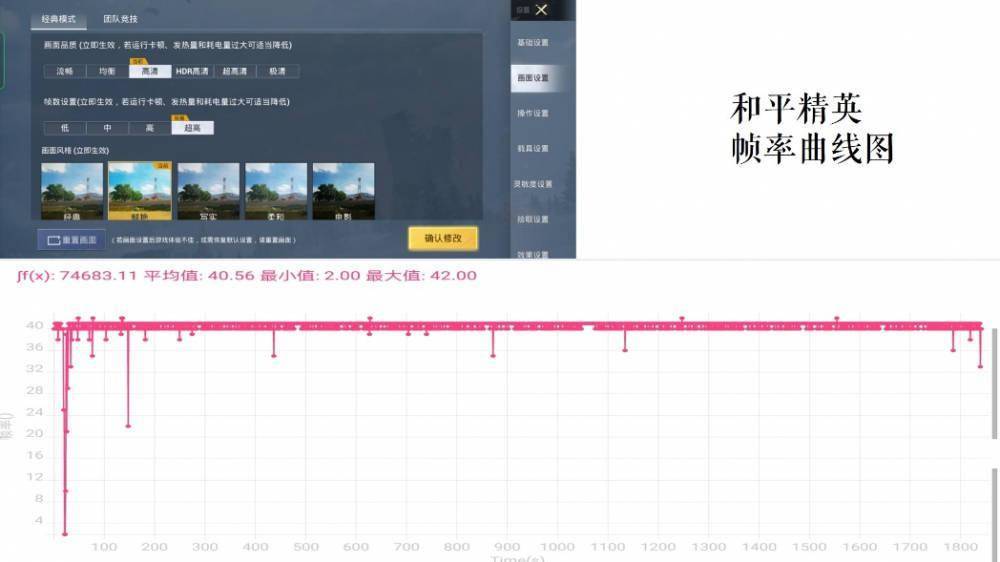Pick the 极清 graphics quality option
This screenshot has height=562, width=1000.
[x=277, y=72]
